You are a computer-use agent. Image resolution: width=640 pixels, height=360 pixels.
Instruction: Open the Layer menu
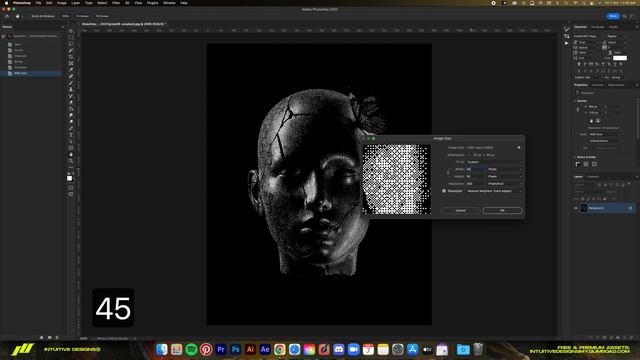[x=76, y=3]
